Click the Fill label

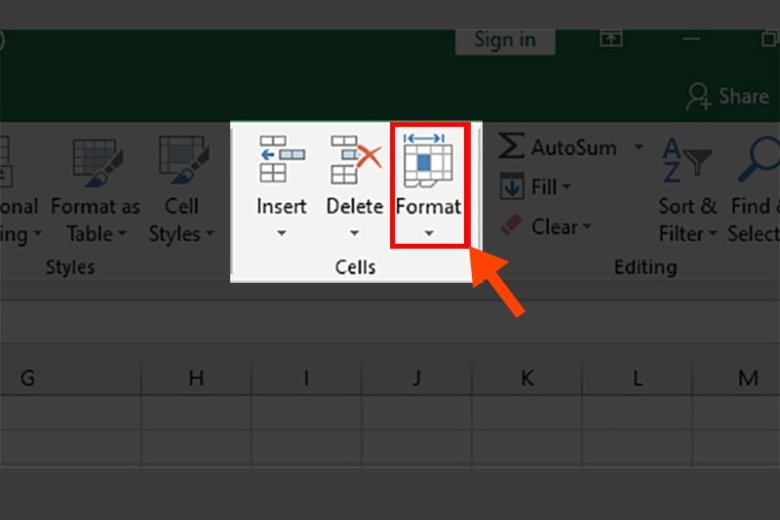[x=544, y=187]
